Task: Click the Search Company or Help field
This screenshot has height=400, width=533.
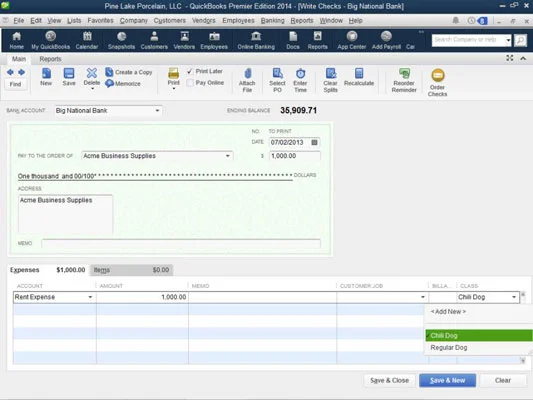Action: pos(468,40)
